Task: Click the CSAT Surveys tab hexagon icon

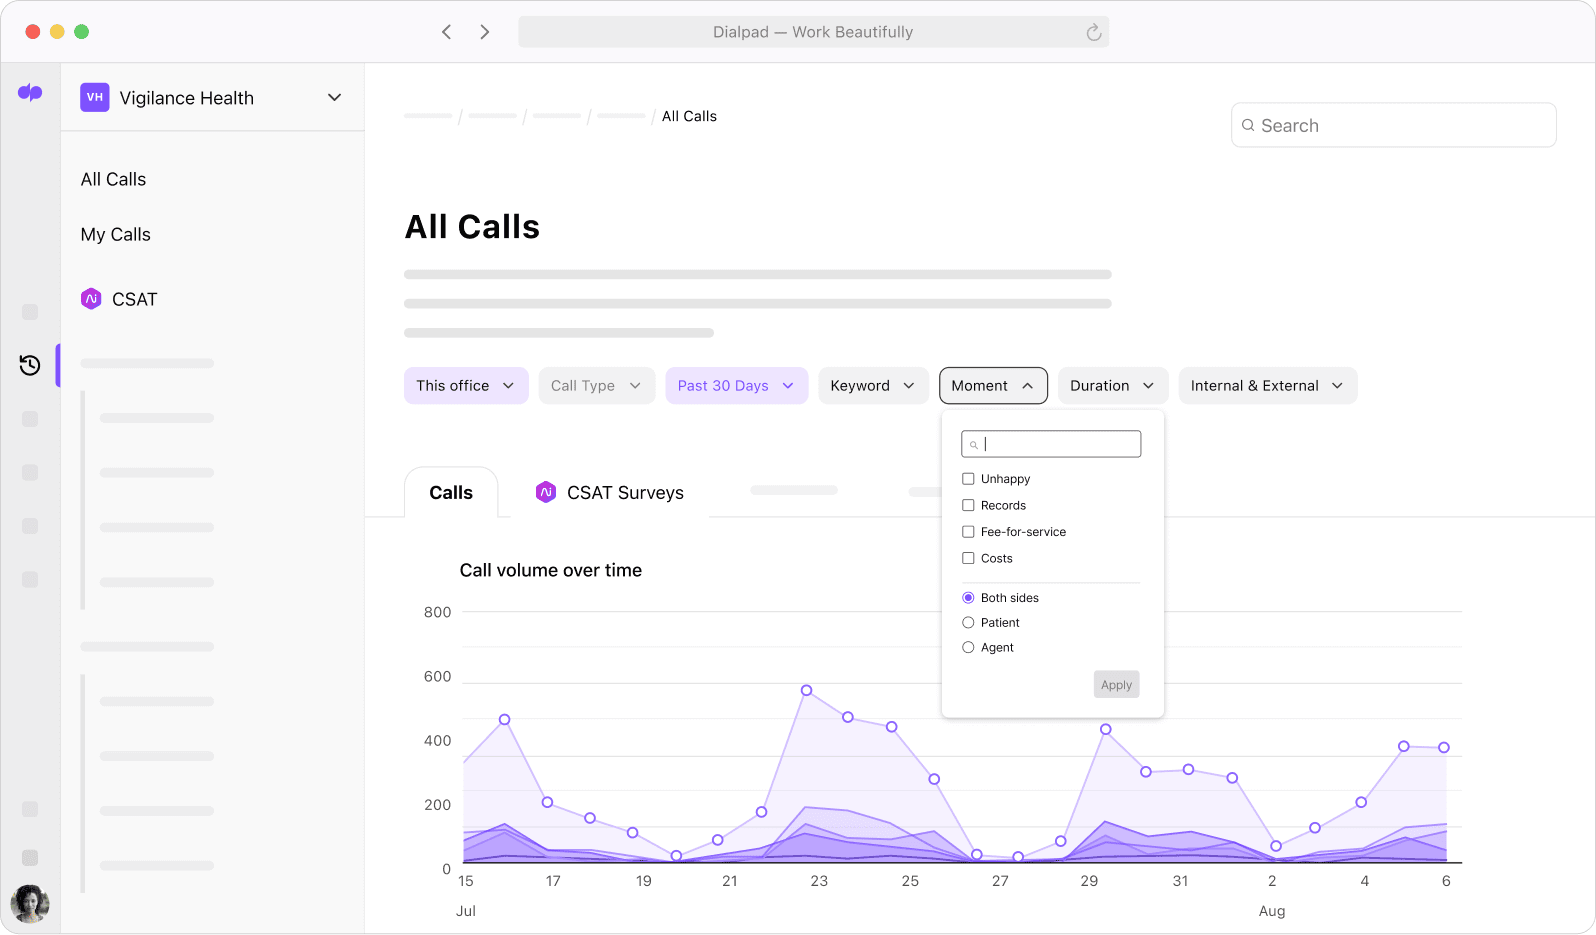Action: [x=546, y=492]
